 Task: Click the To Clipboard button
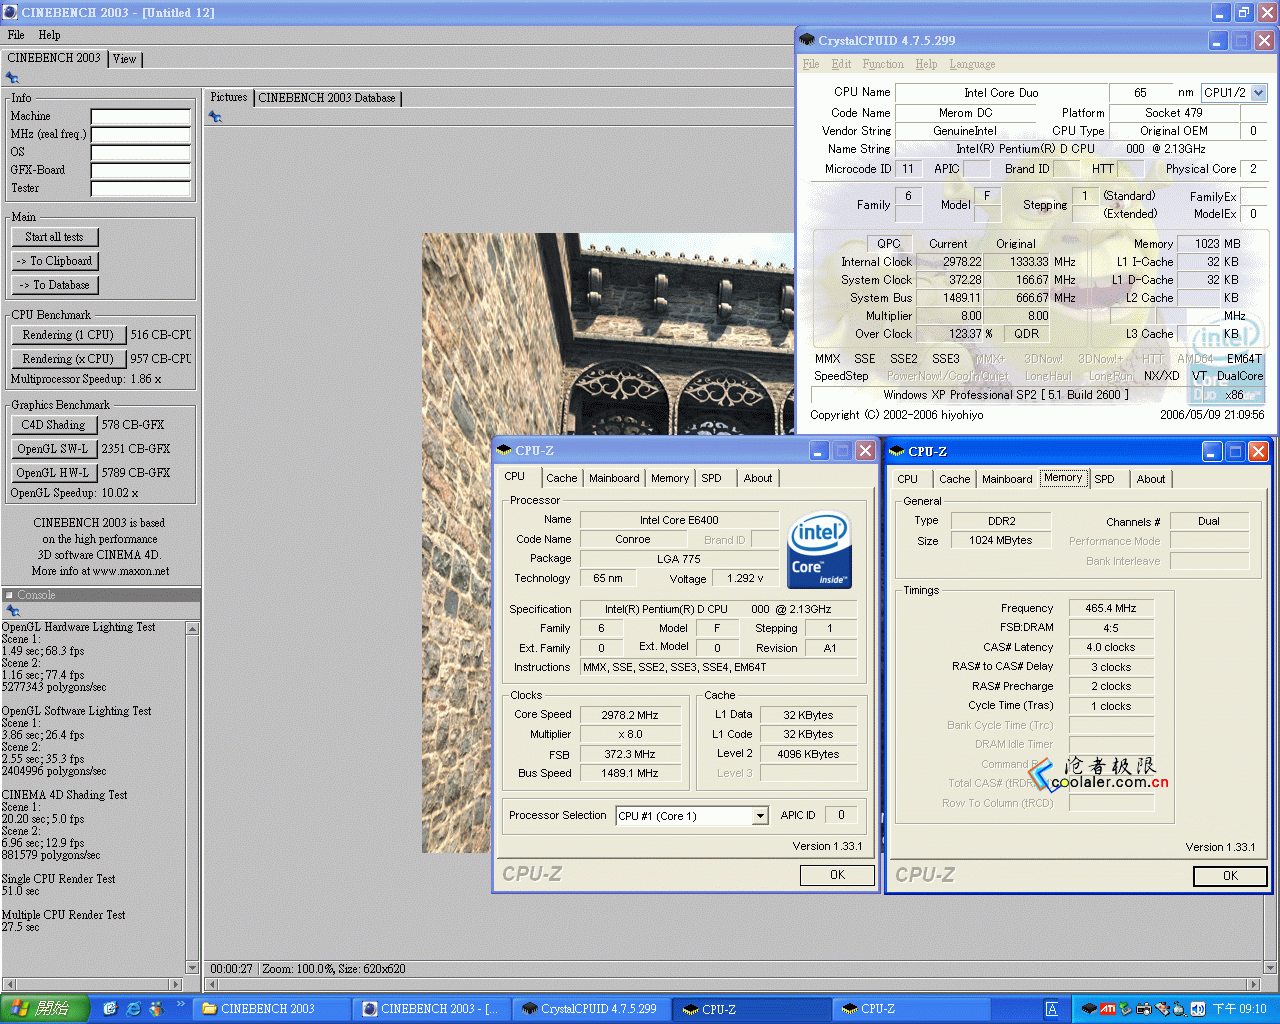click(55, 261)
